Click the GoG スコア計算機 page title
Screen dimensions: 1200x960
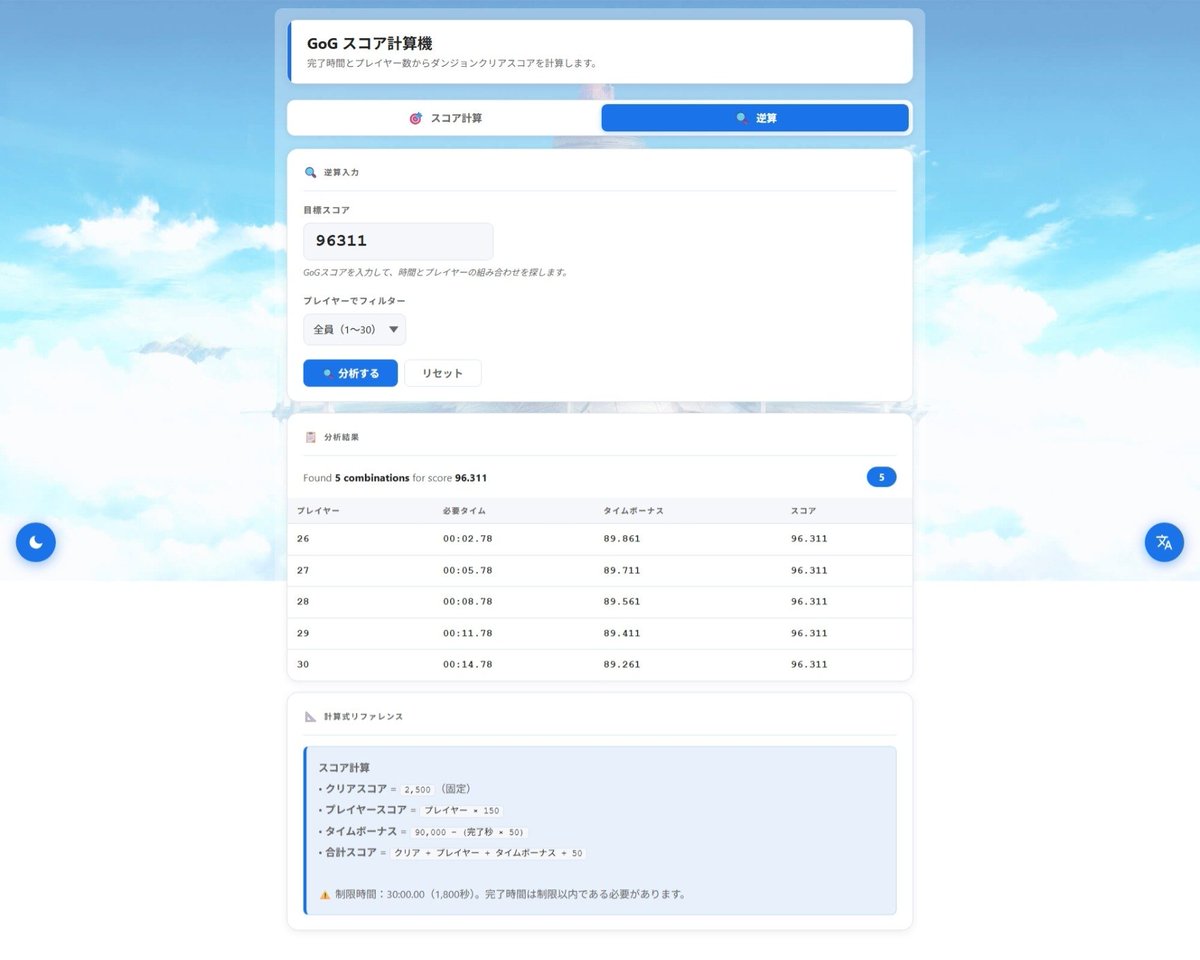pos(370,44)
